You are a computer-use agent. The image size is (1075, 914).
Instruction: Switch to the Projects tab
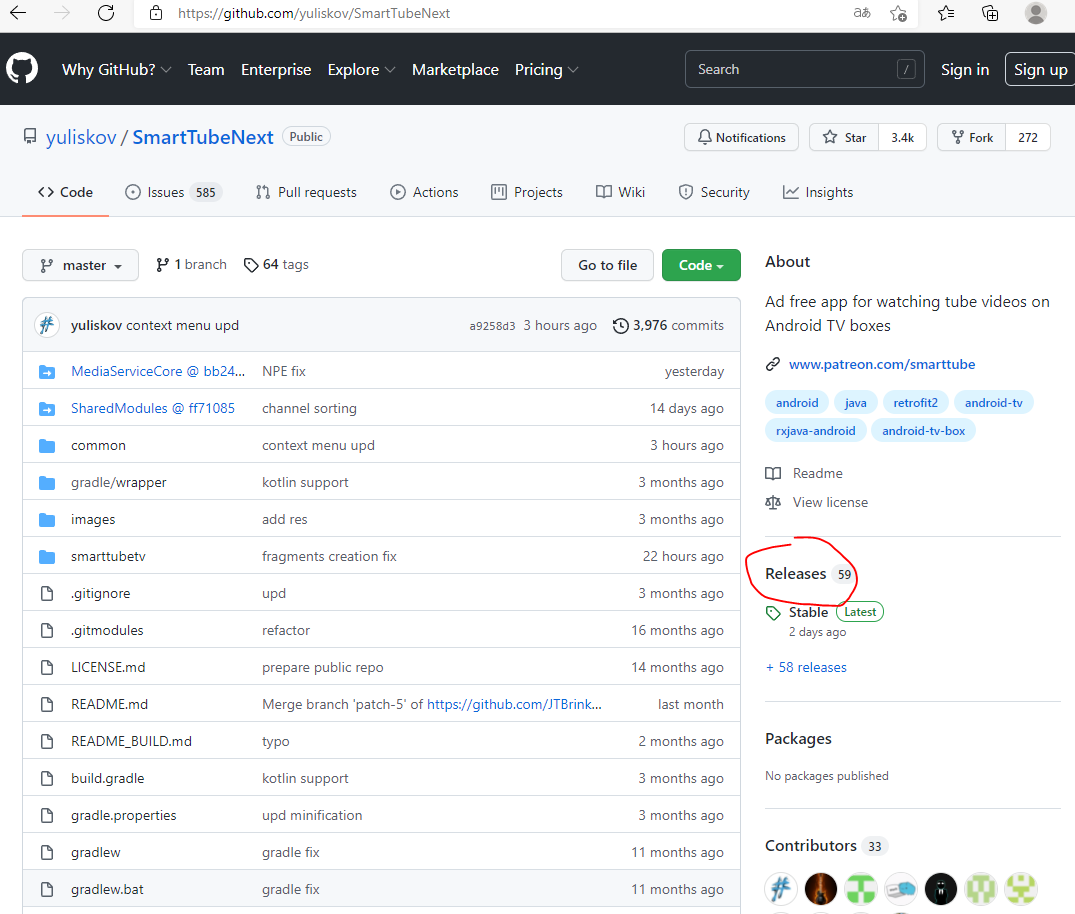pos(527,192)
